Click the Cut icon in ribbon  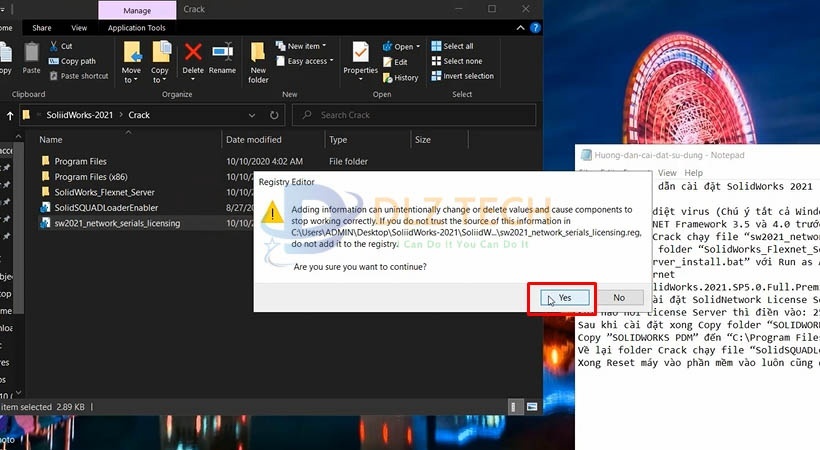[x=53, y=46]
